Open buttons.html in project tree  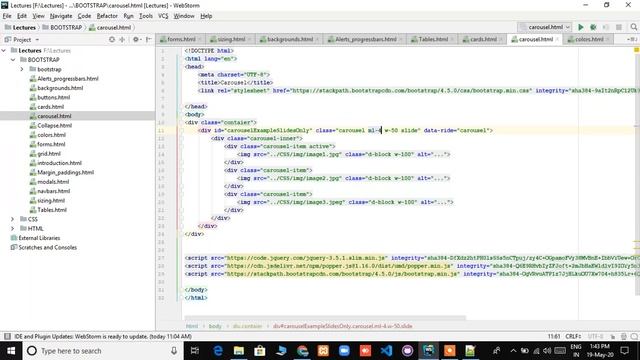pyautogui.click(x=53, y=97)
